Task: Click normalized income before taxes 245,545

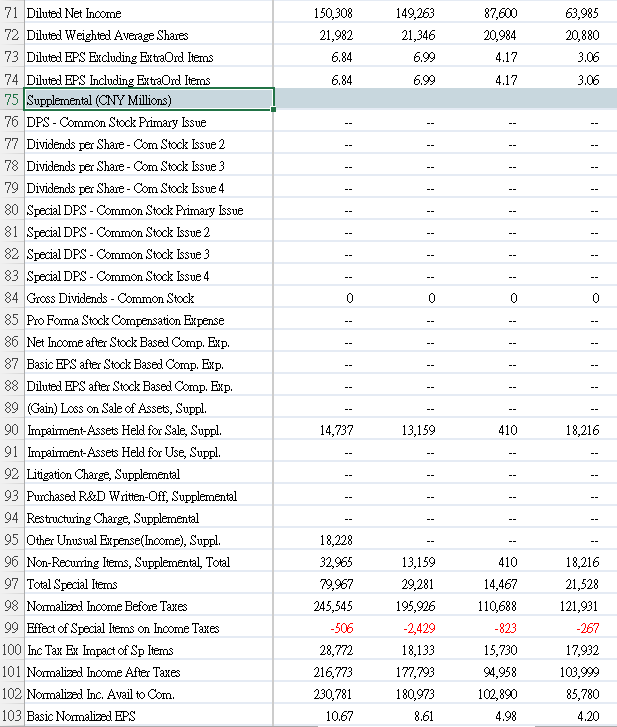Action: 333,606
